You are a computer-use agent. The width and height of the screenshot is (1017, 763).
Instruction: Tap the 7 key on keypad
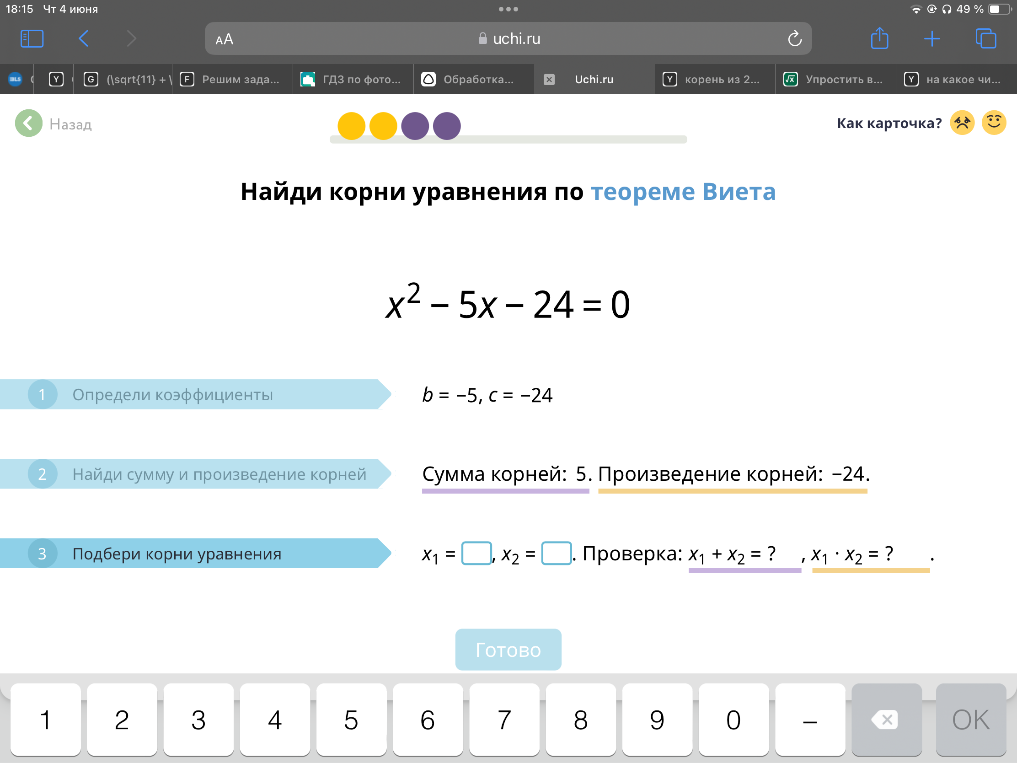[x=505, y=720]
